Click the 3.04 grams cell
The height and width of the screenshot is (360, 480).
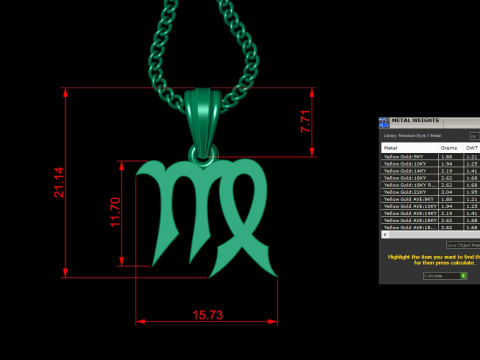click(x=451, y=192)
